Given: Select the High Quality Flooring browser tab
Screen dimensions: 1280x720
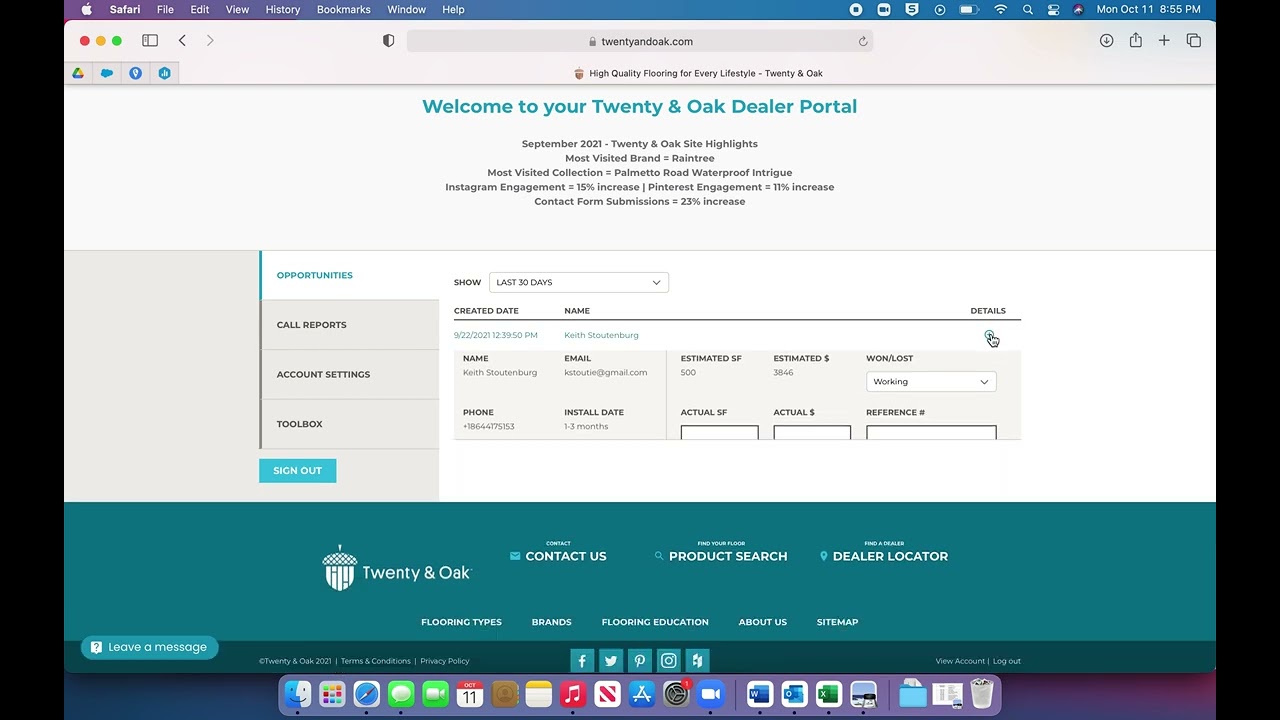Looking at the screenshot, I should pos(698,73).
